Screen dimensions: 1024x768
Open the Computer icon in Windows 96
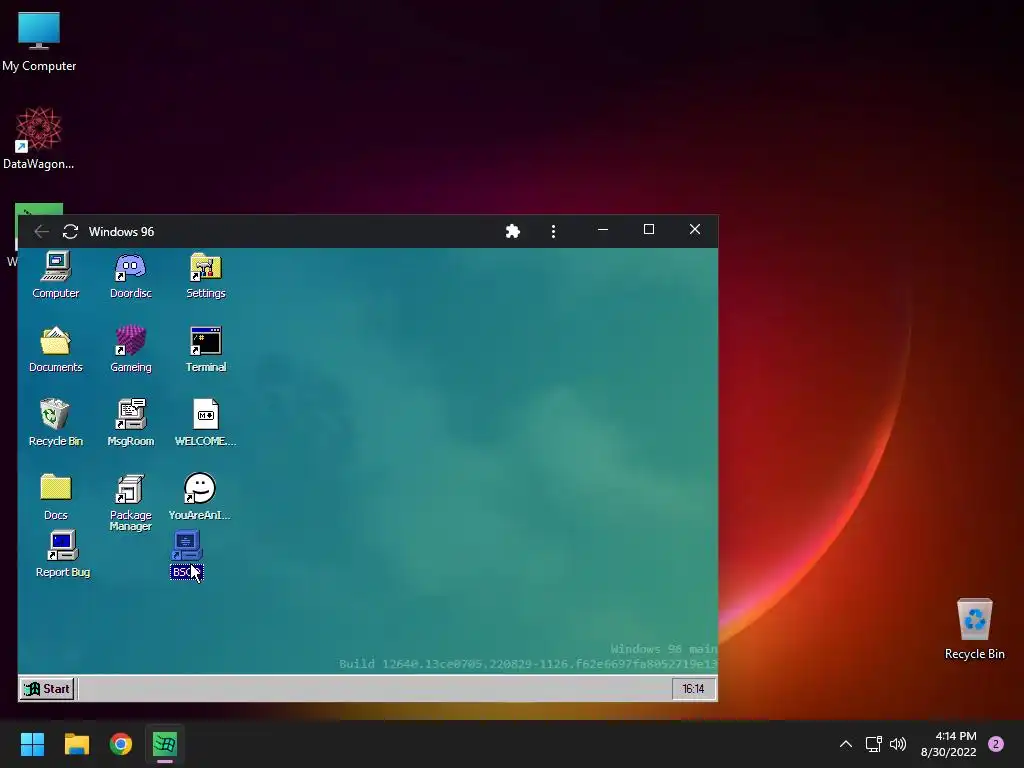click(56, 276)
